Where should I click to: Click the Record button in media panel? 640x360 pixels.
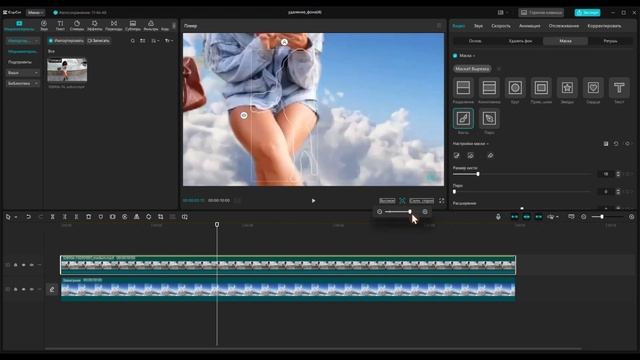point(98,41)
